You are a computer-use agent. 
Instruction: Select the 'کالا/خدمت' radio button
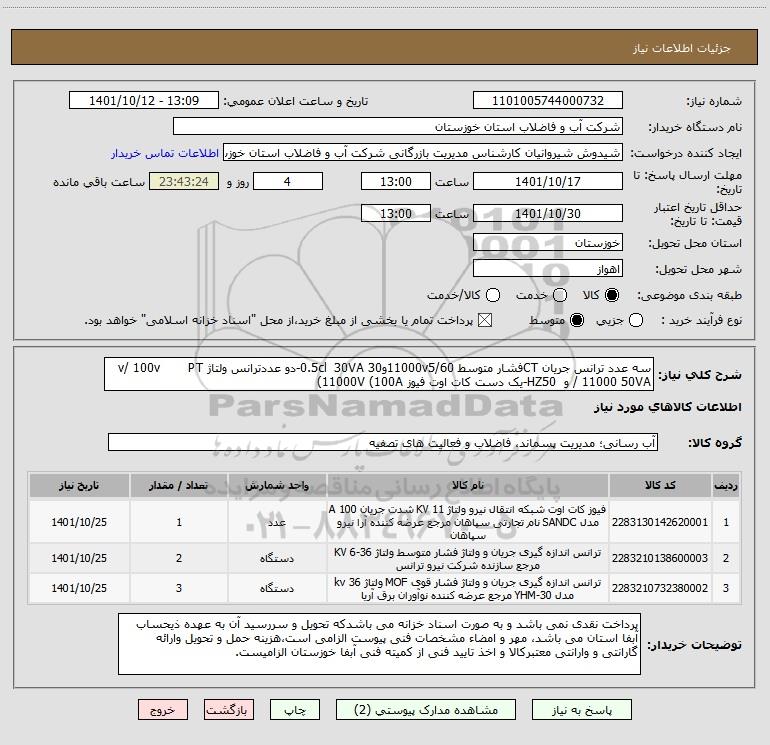[x=493, y=295]
